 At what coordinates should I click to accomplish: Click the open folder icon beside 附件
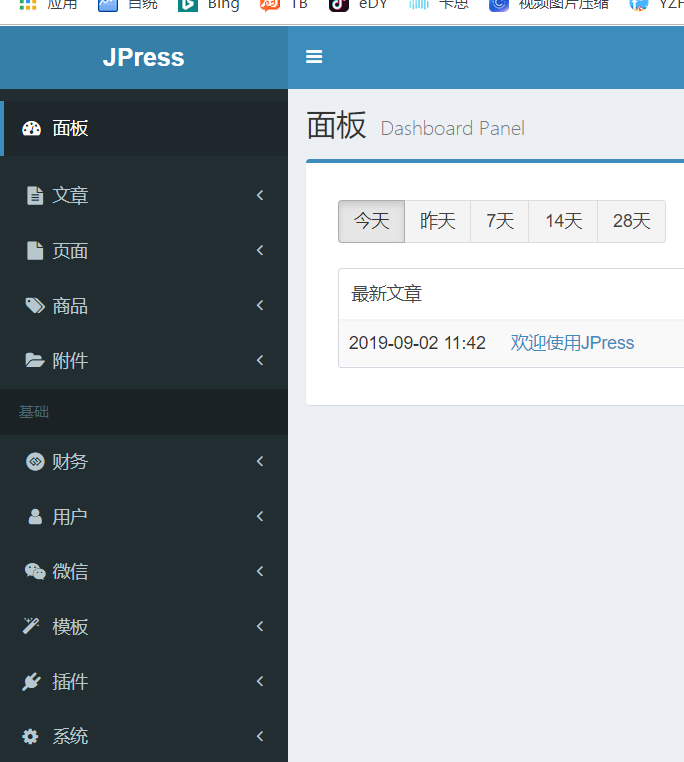coord(34,361)
